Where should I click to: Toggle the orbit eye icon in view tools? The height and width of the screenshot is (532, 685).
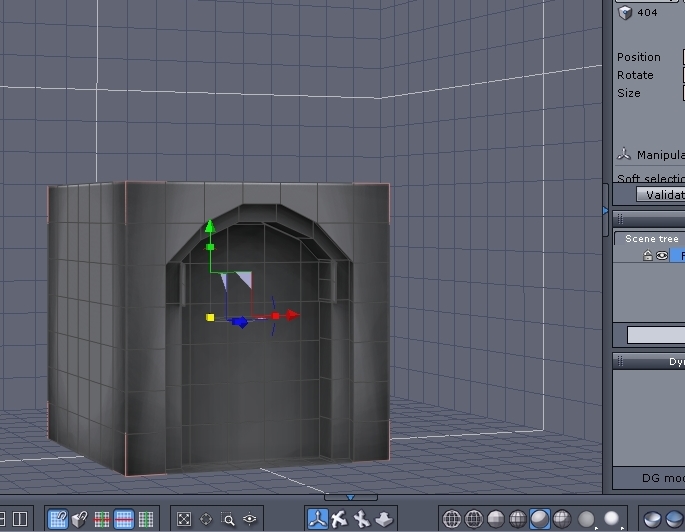(x=250, y=519)
